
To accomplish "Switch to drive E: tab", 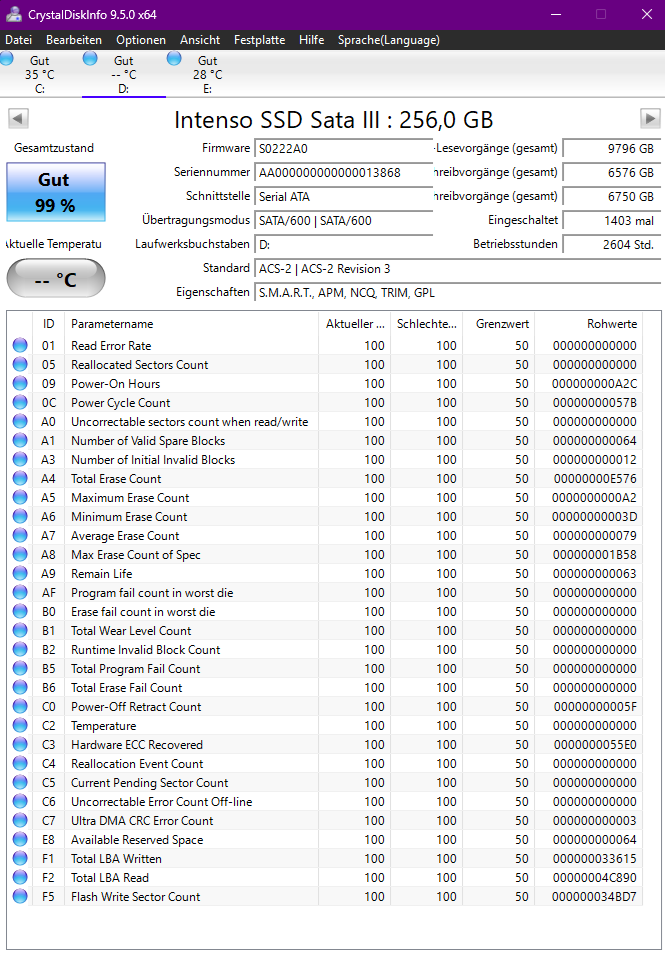I will click(x=207, y=74).
